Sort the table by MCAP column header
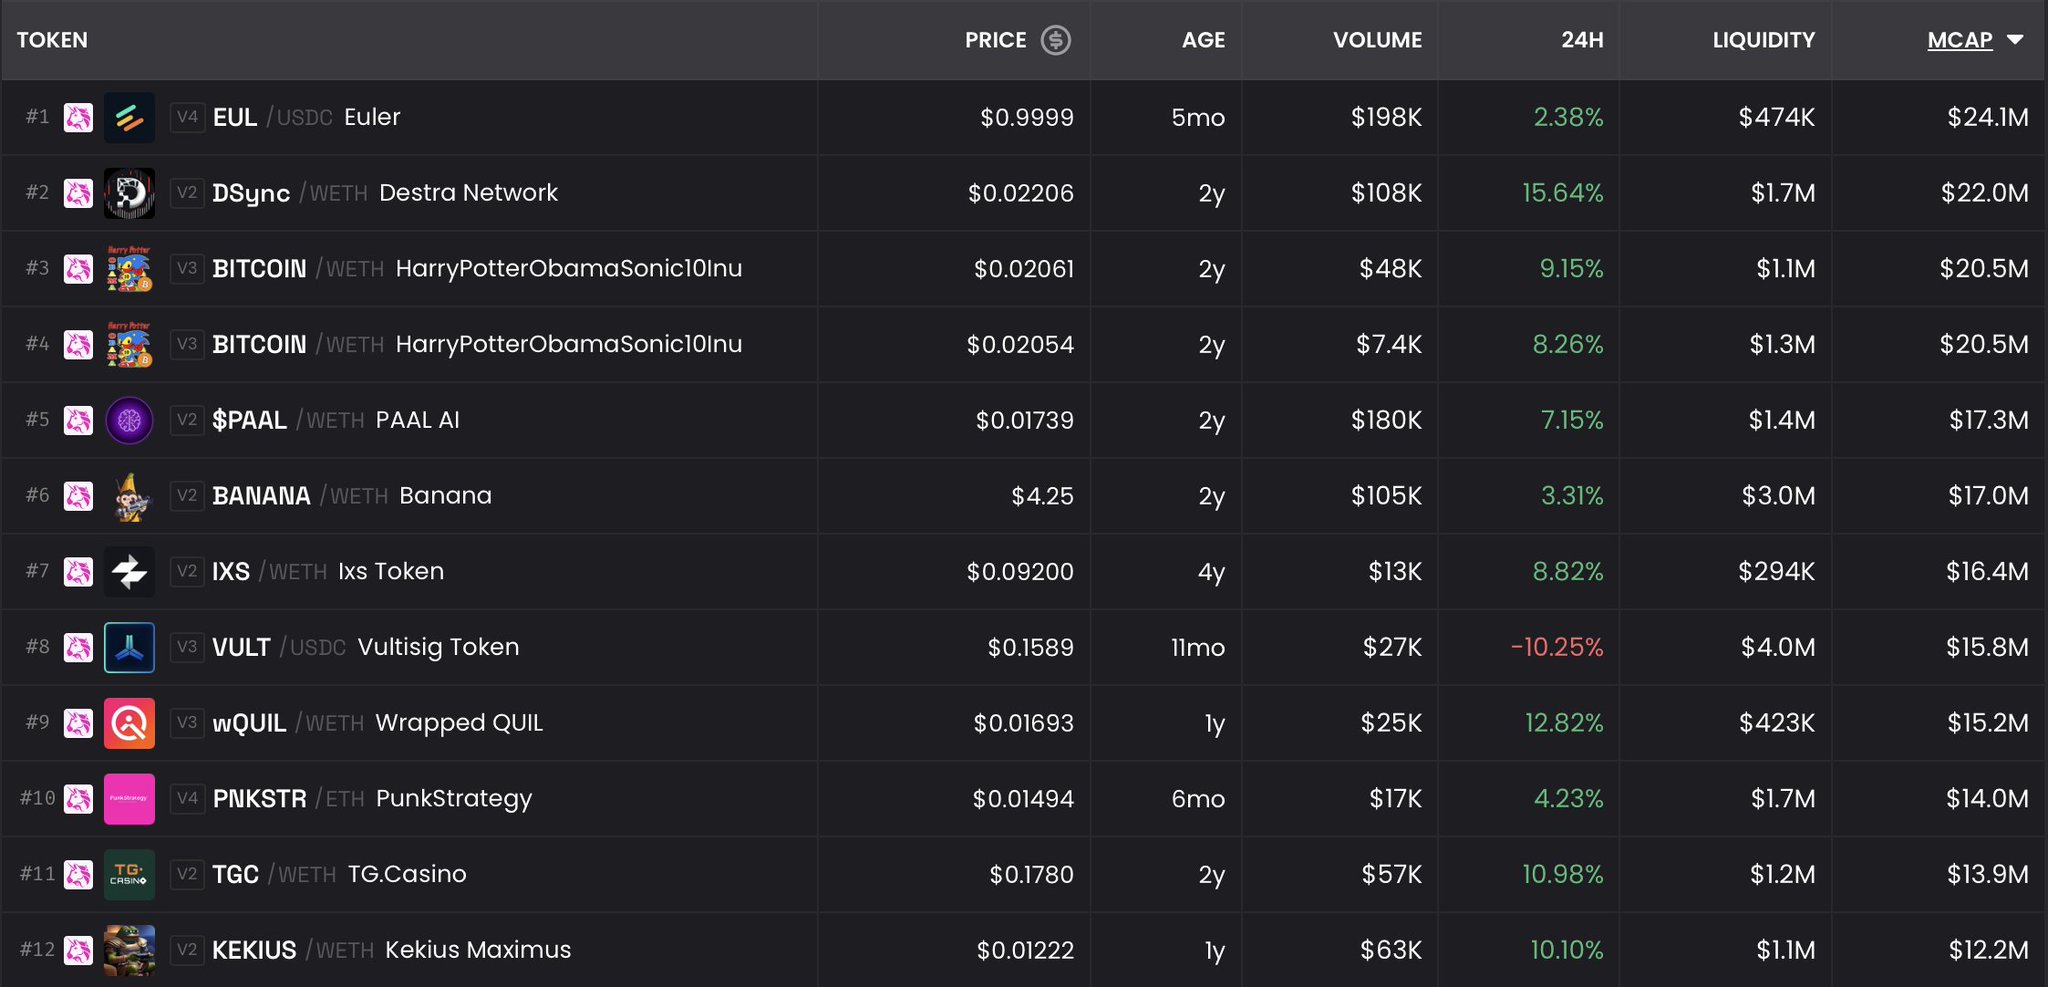This screenshot has width=2048, height=987. tap(1959, 40)
